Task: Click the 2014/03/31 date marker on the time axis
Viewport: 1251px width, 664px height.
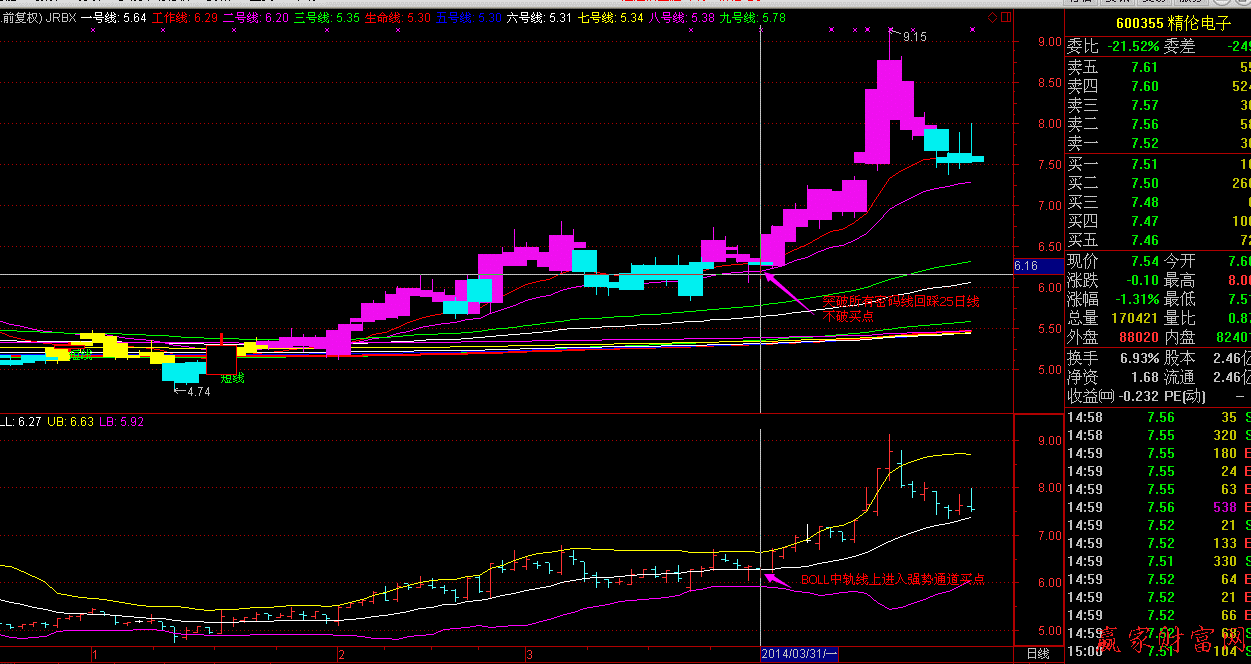Action: click(800, 653)
